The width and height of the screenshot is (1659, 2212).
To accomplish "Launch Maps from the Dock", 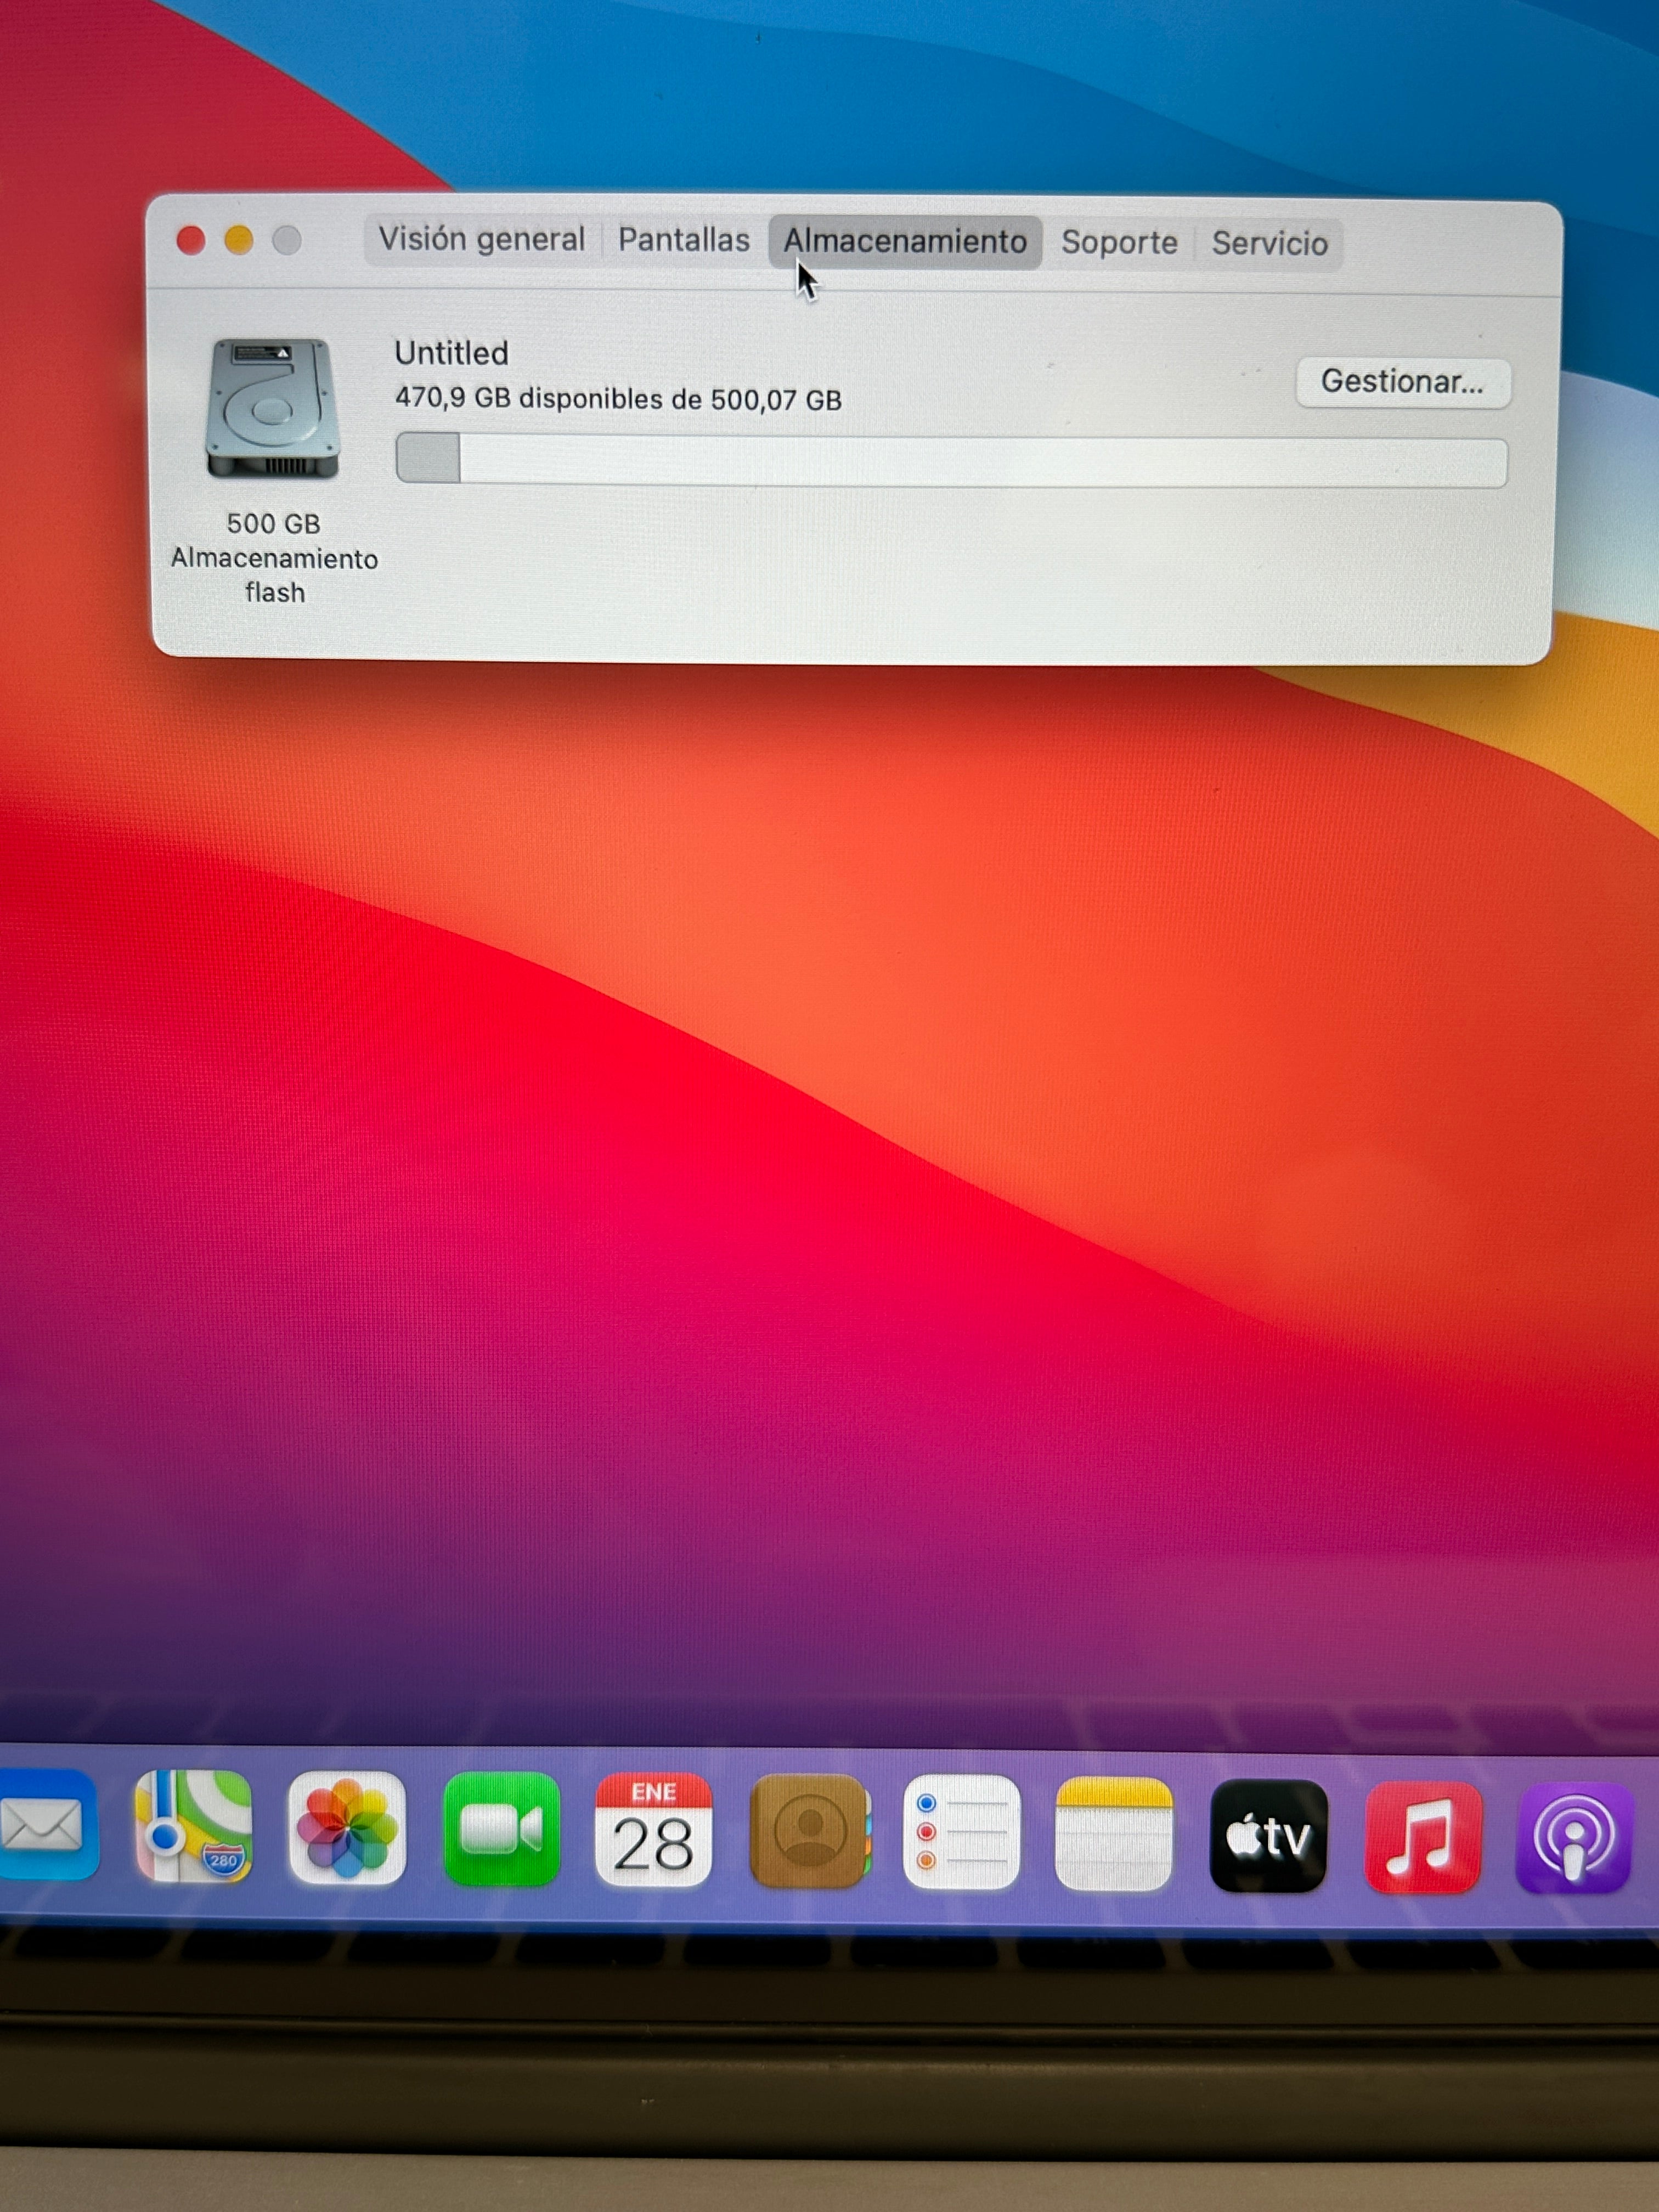I will click(x=194, y=1826).
